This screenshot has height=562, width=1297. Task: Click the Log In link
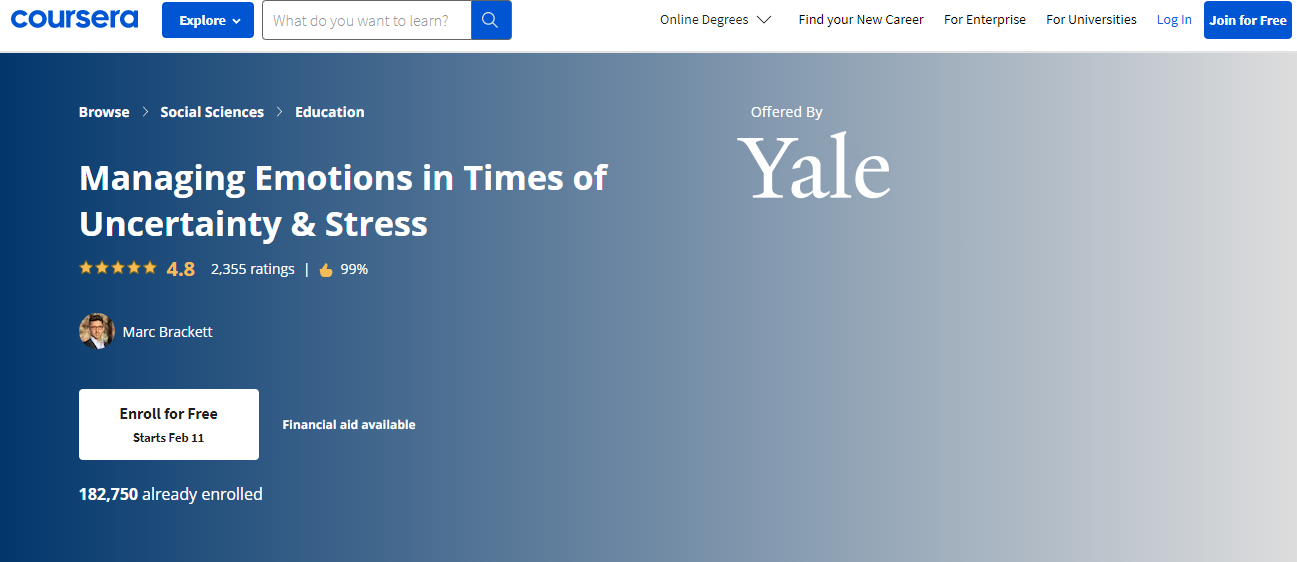click(x=1174, y=20)
